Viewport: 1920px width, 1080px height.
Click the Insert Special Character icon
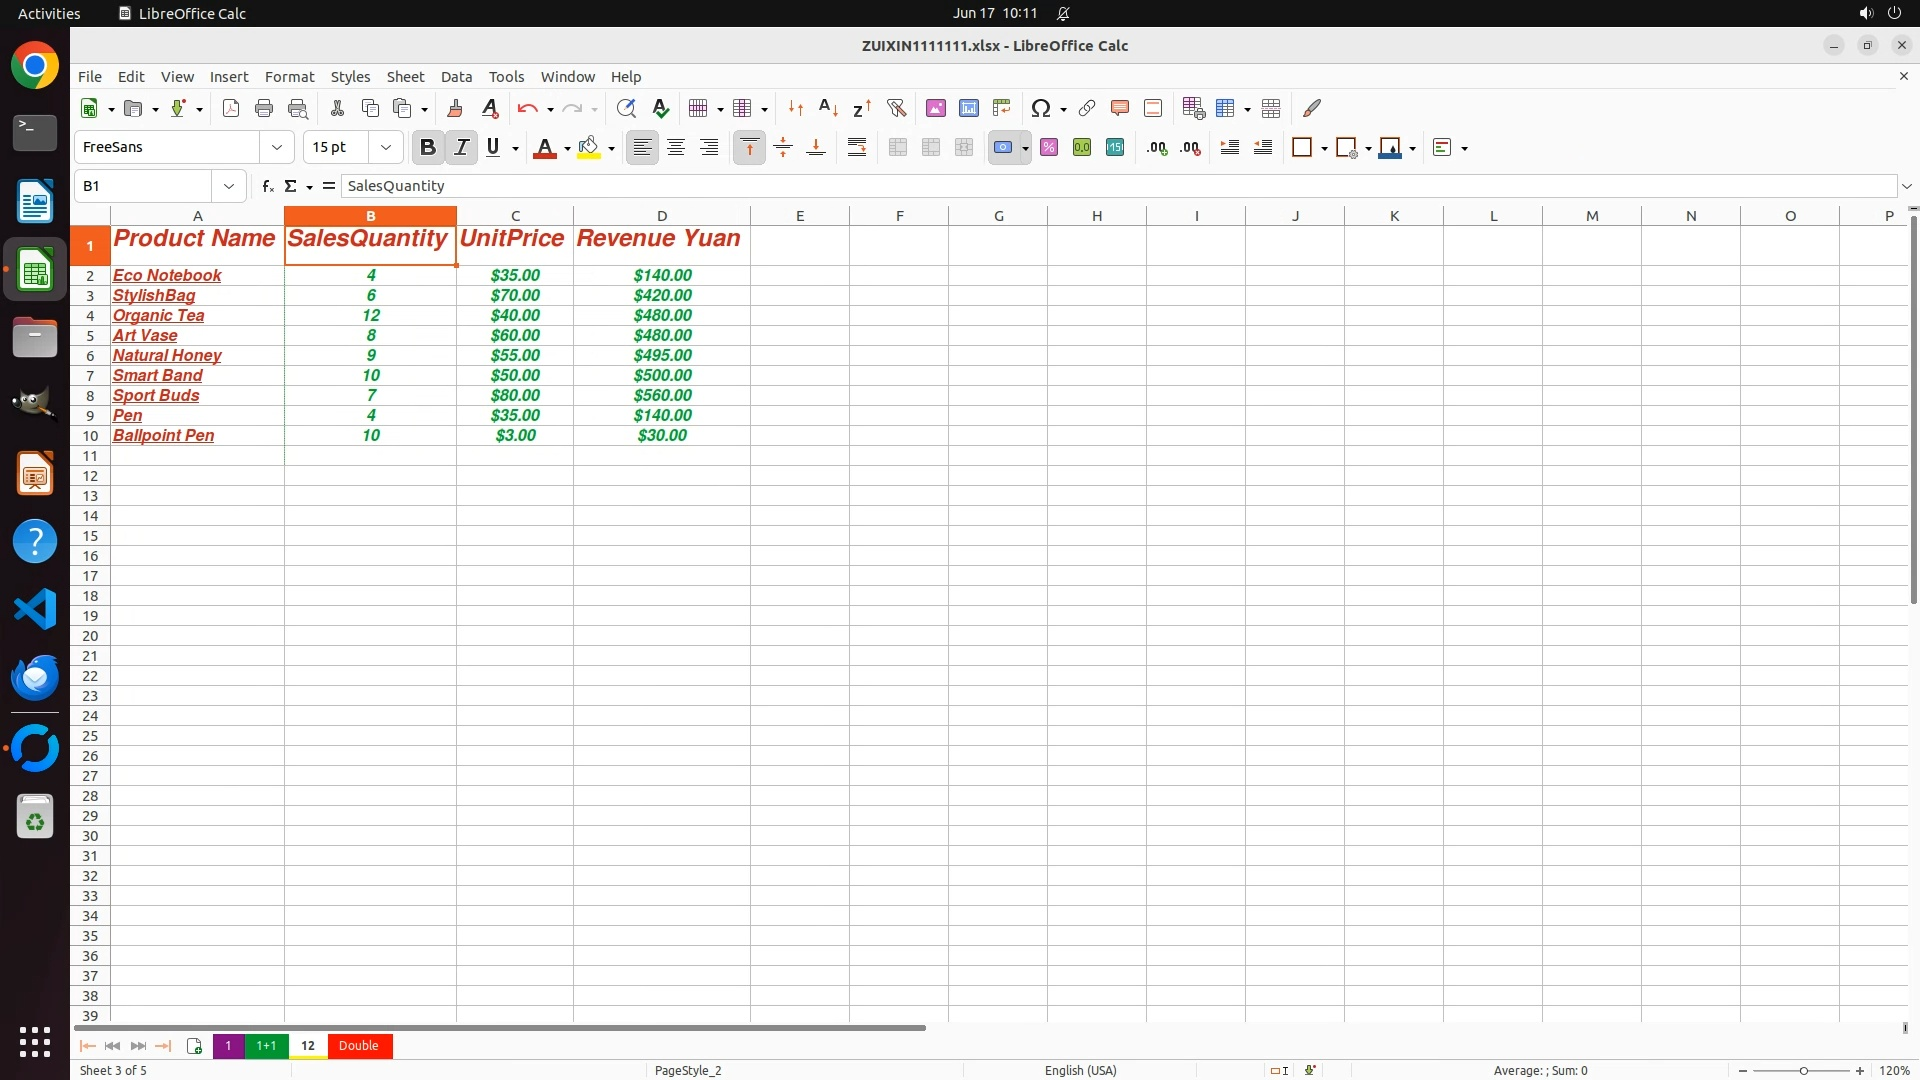[1040, 108]
